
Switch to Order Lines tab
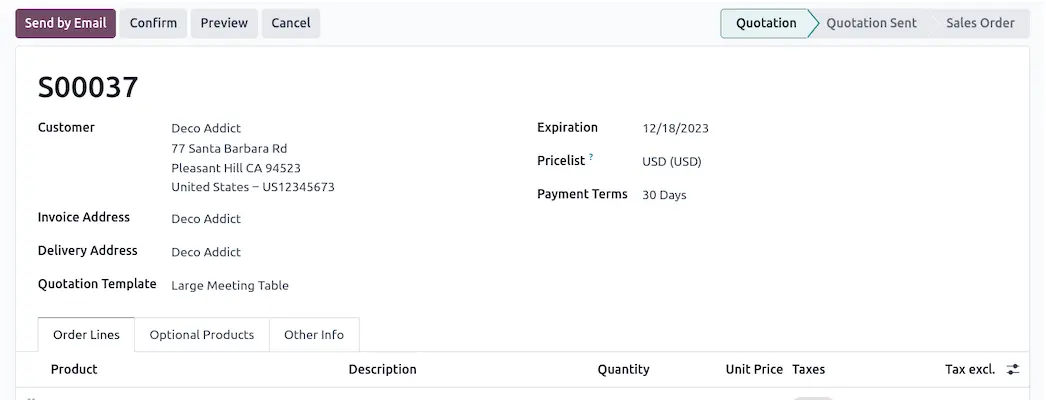point(86,335)
